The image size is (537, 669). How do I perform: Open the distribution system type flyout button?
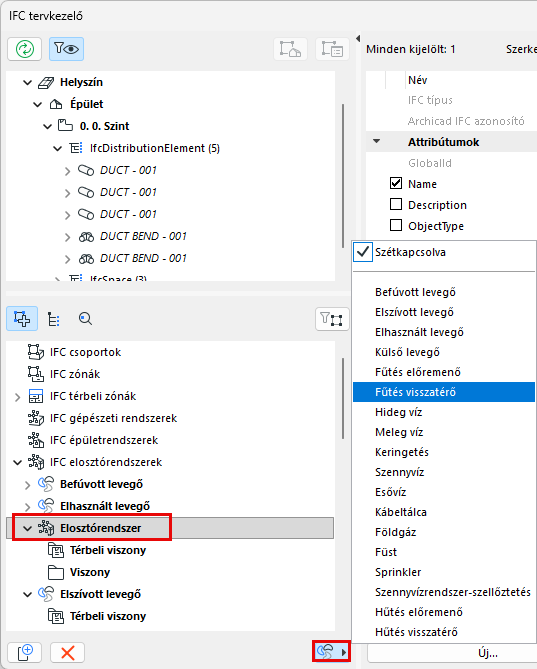tap(331, 652)
